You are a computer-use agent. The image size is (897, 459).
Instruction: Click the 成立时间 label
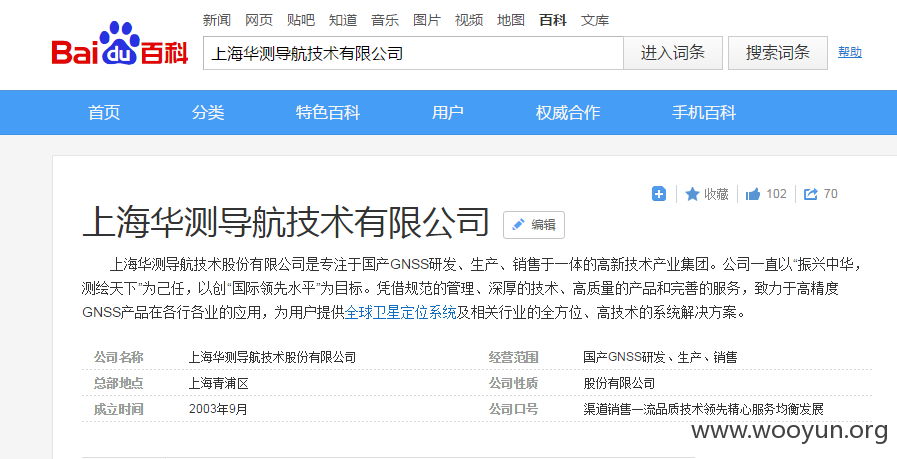[x=118, y=409]
